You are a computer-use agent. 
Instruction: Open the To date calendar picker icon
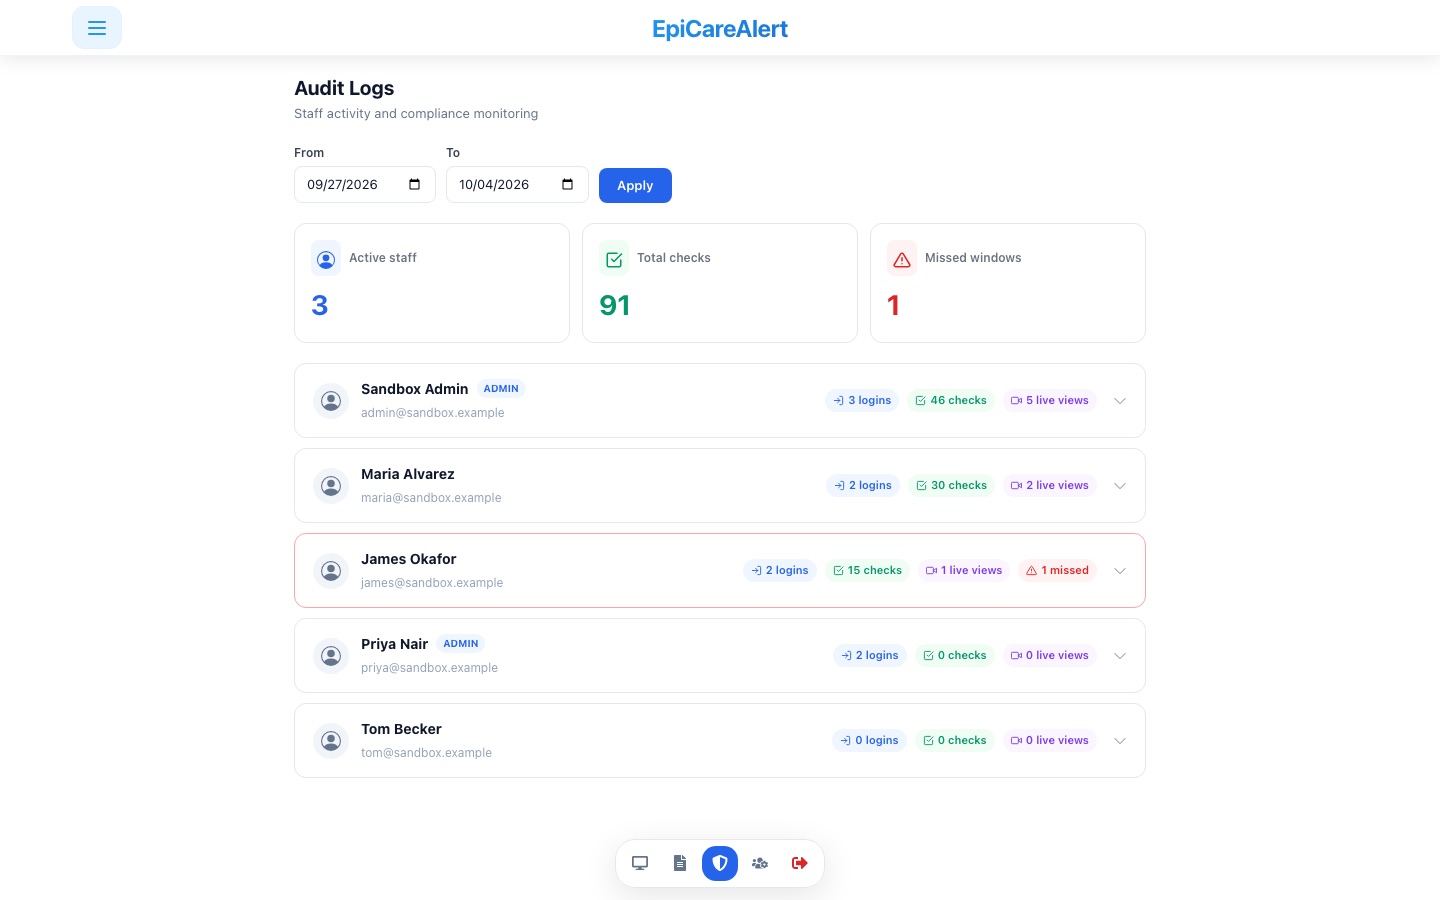568,184
